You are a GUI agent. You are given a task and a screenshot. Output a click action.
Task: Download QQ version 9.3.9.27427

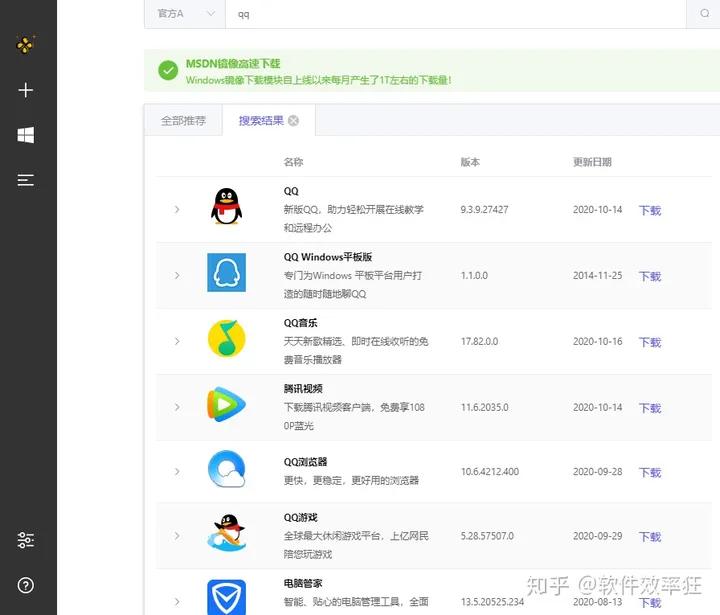[650, 210]
